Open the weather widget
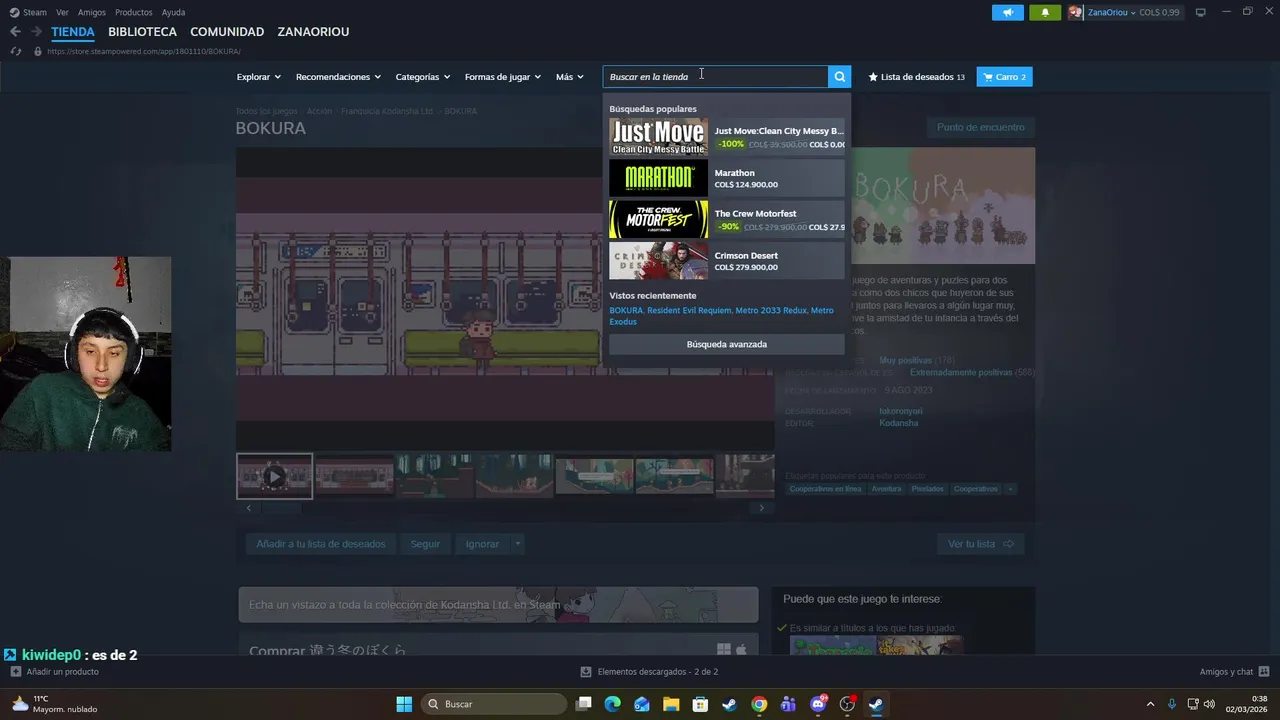The image size is (1280, 720). coord(53,704)
